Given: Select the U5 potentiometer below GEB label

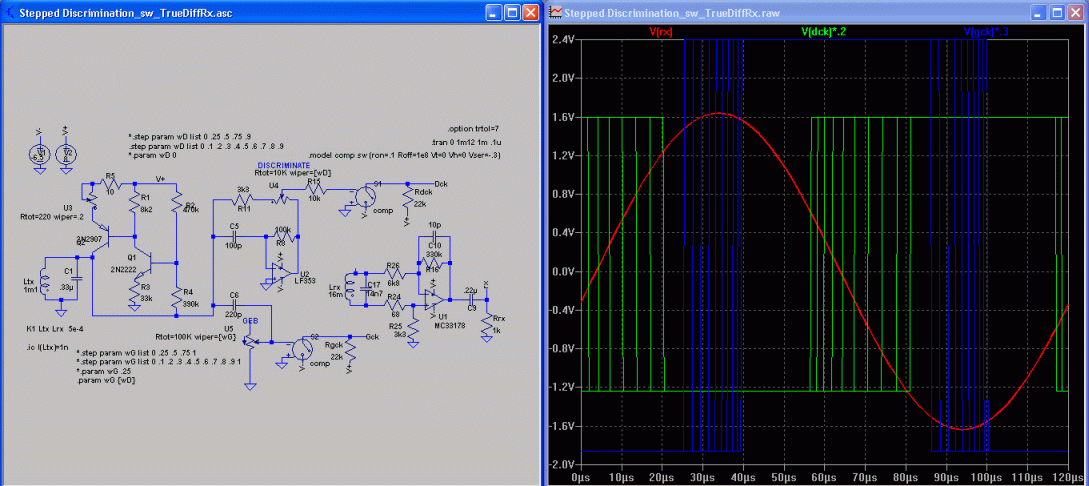Looking at the screenshot, I should pos(252,339).
